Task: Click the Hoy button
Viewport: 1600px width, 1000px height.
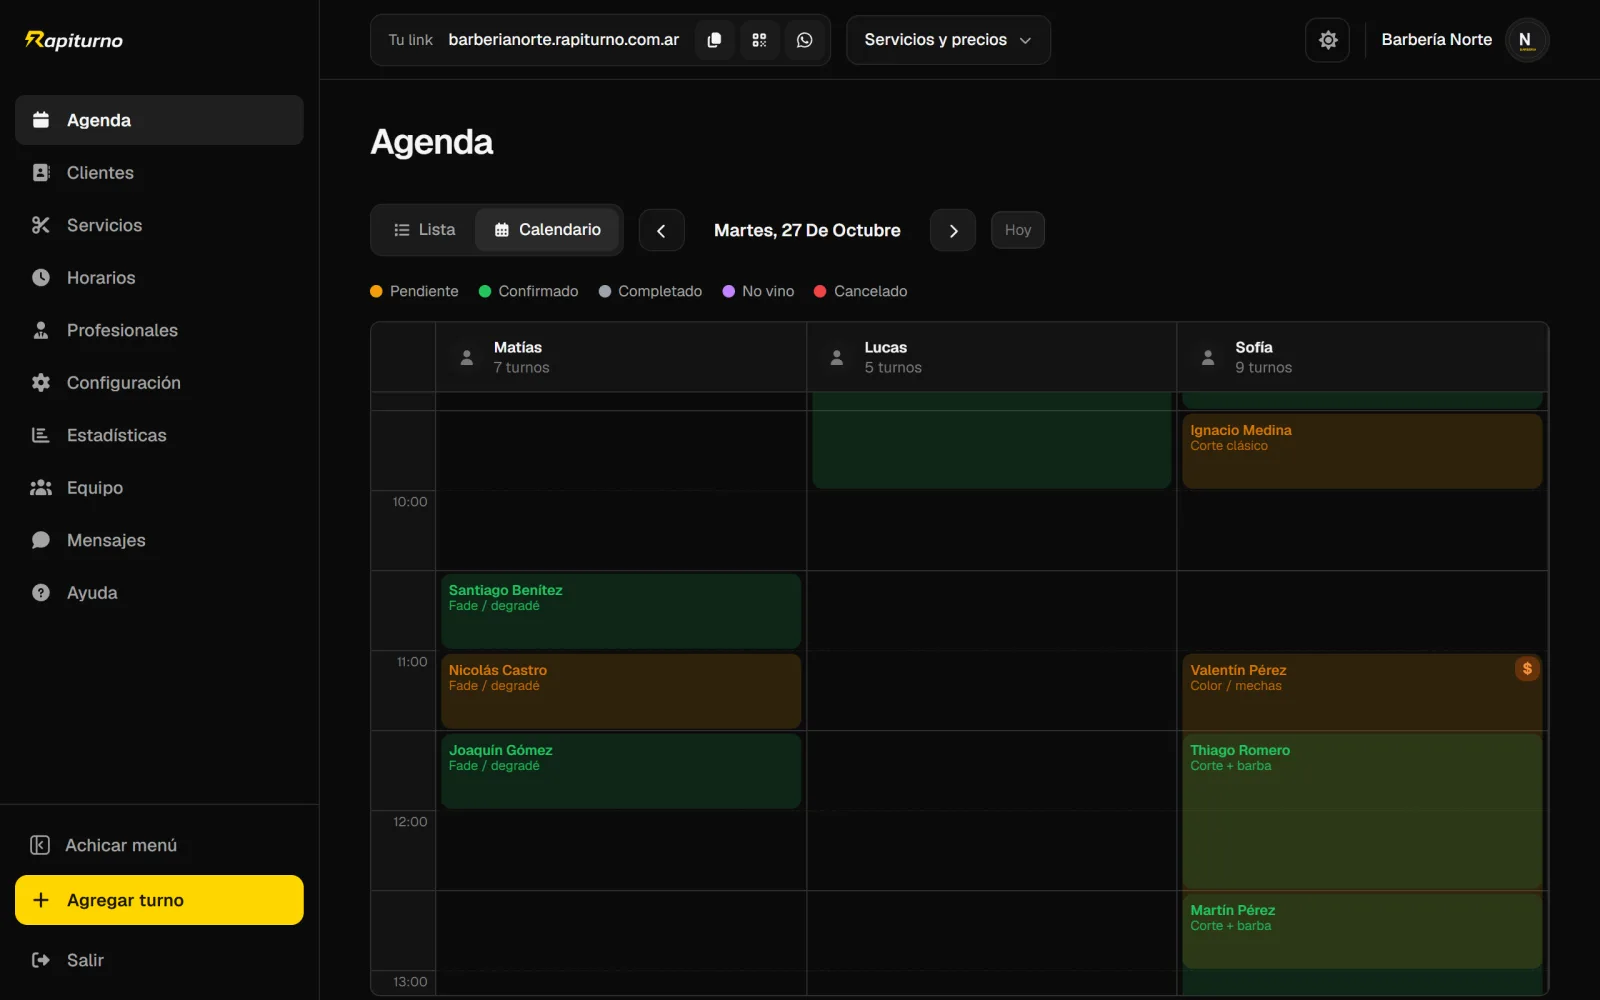Action: (x=1018, y=230)
